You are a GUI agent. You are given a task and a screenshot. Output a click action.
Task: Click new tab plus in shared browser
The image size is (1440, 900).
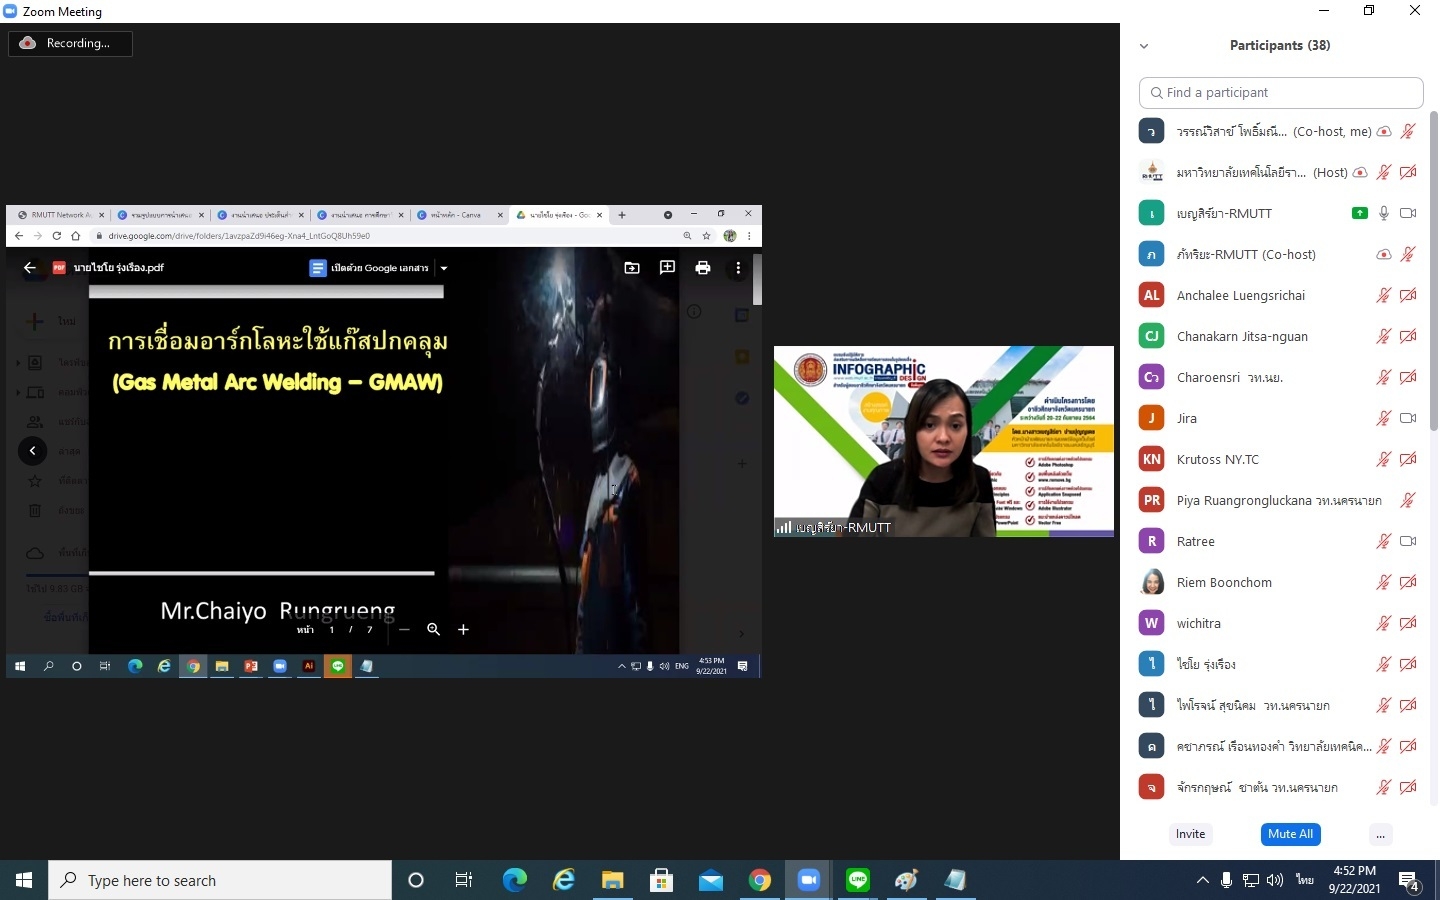(622, 214)
